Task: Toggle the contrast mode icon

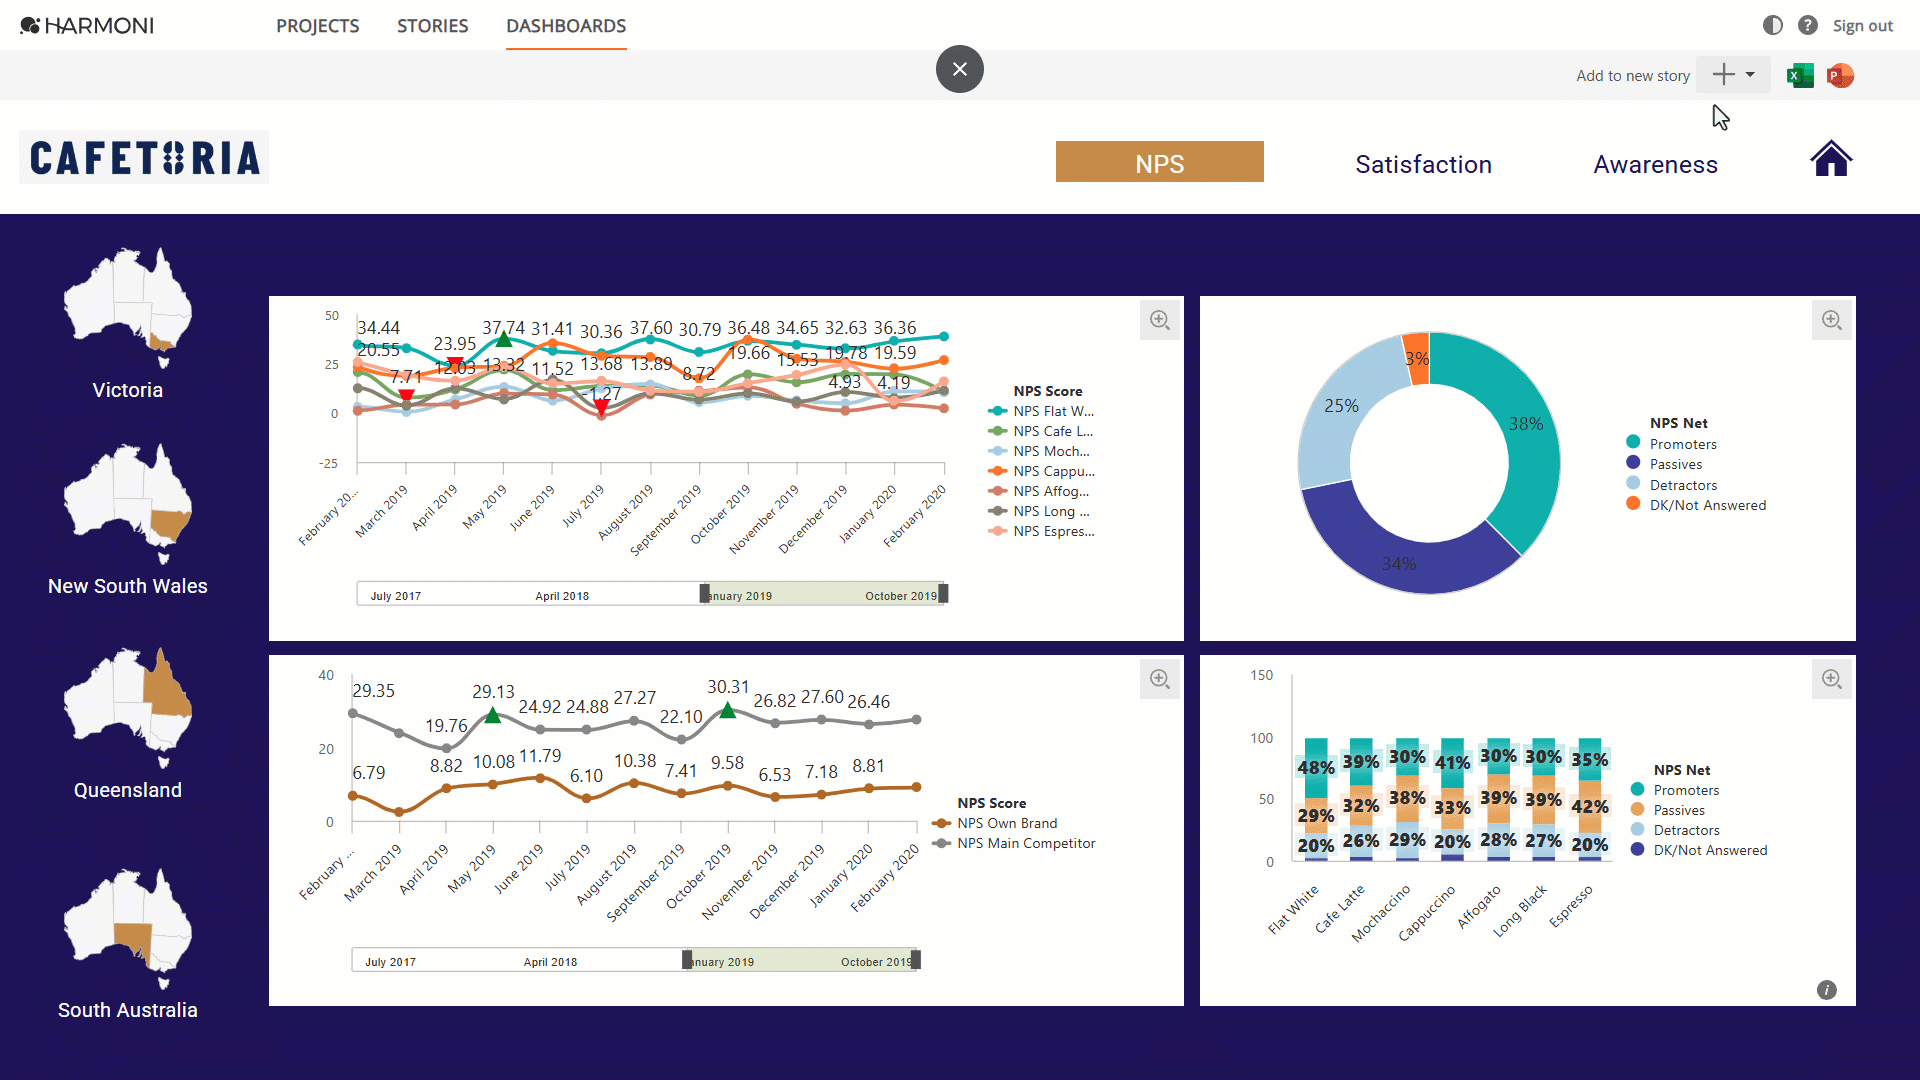Action: (1772, 25)
